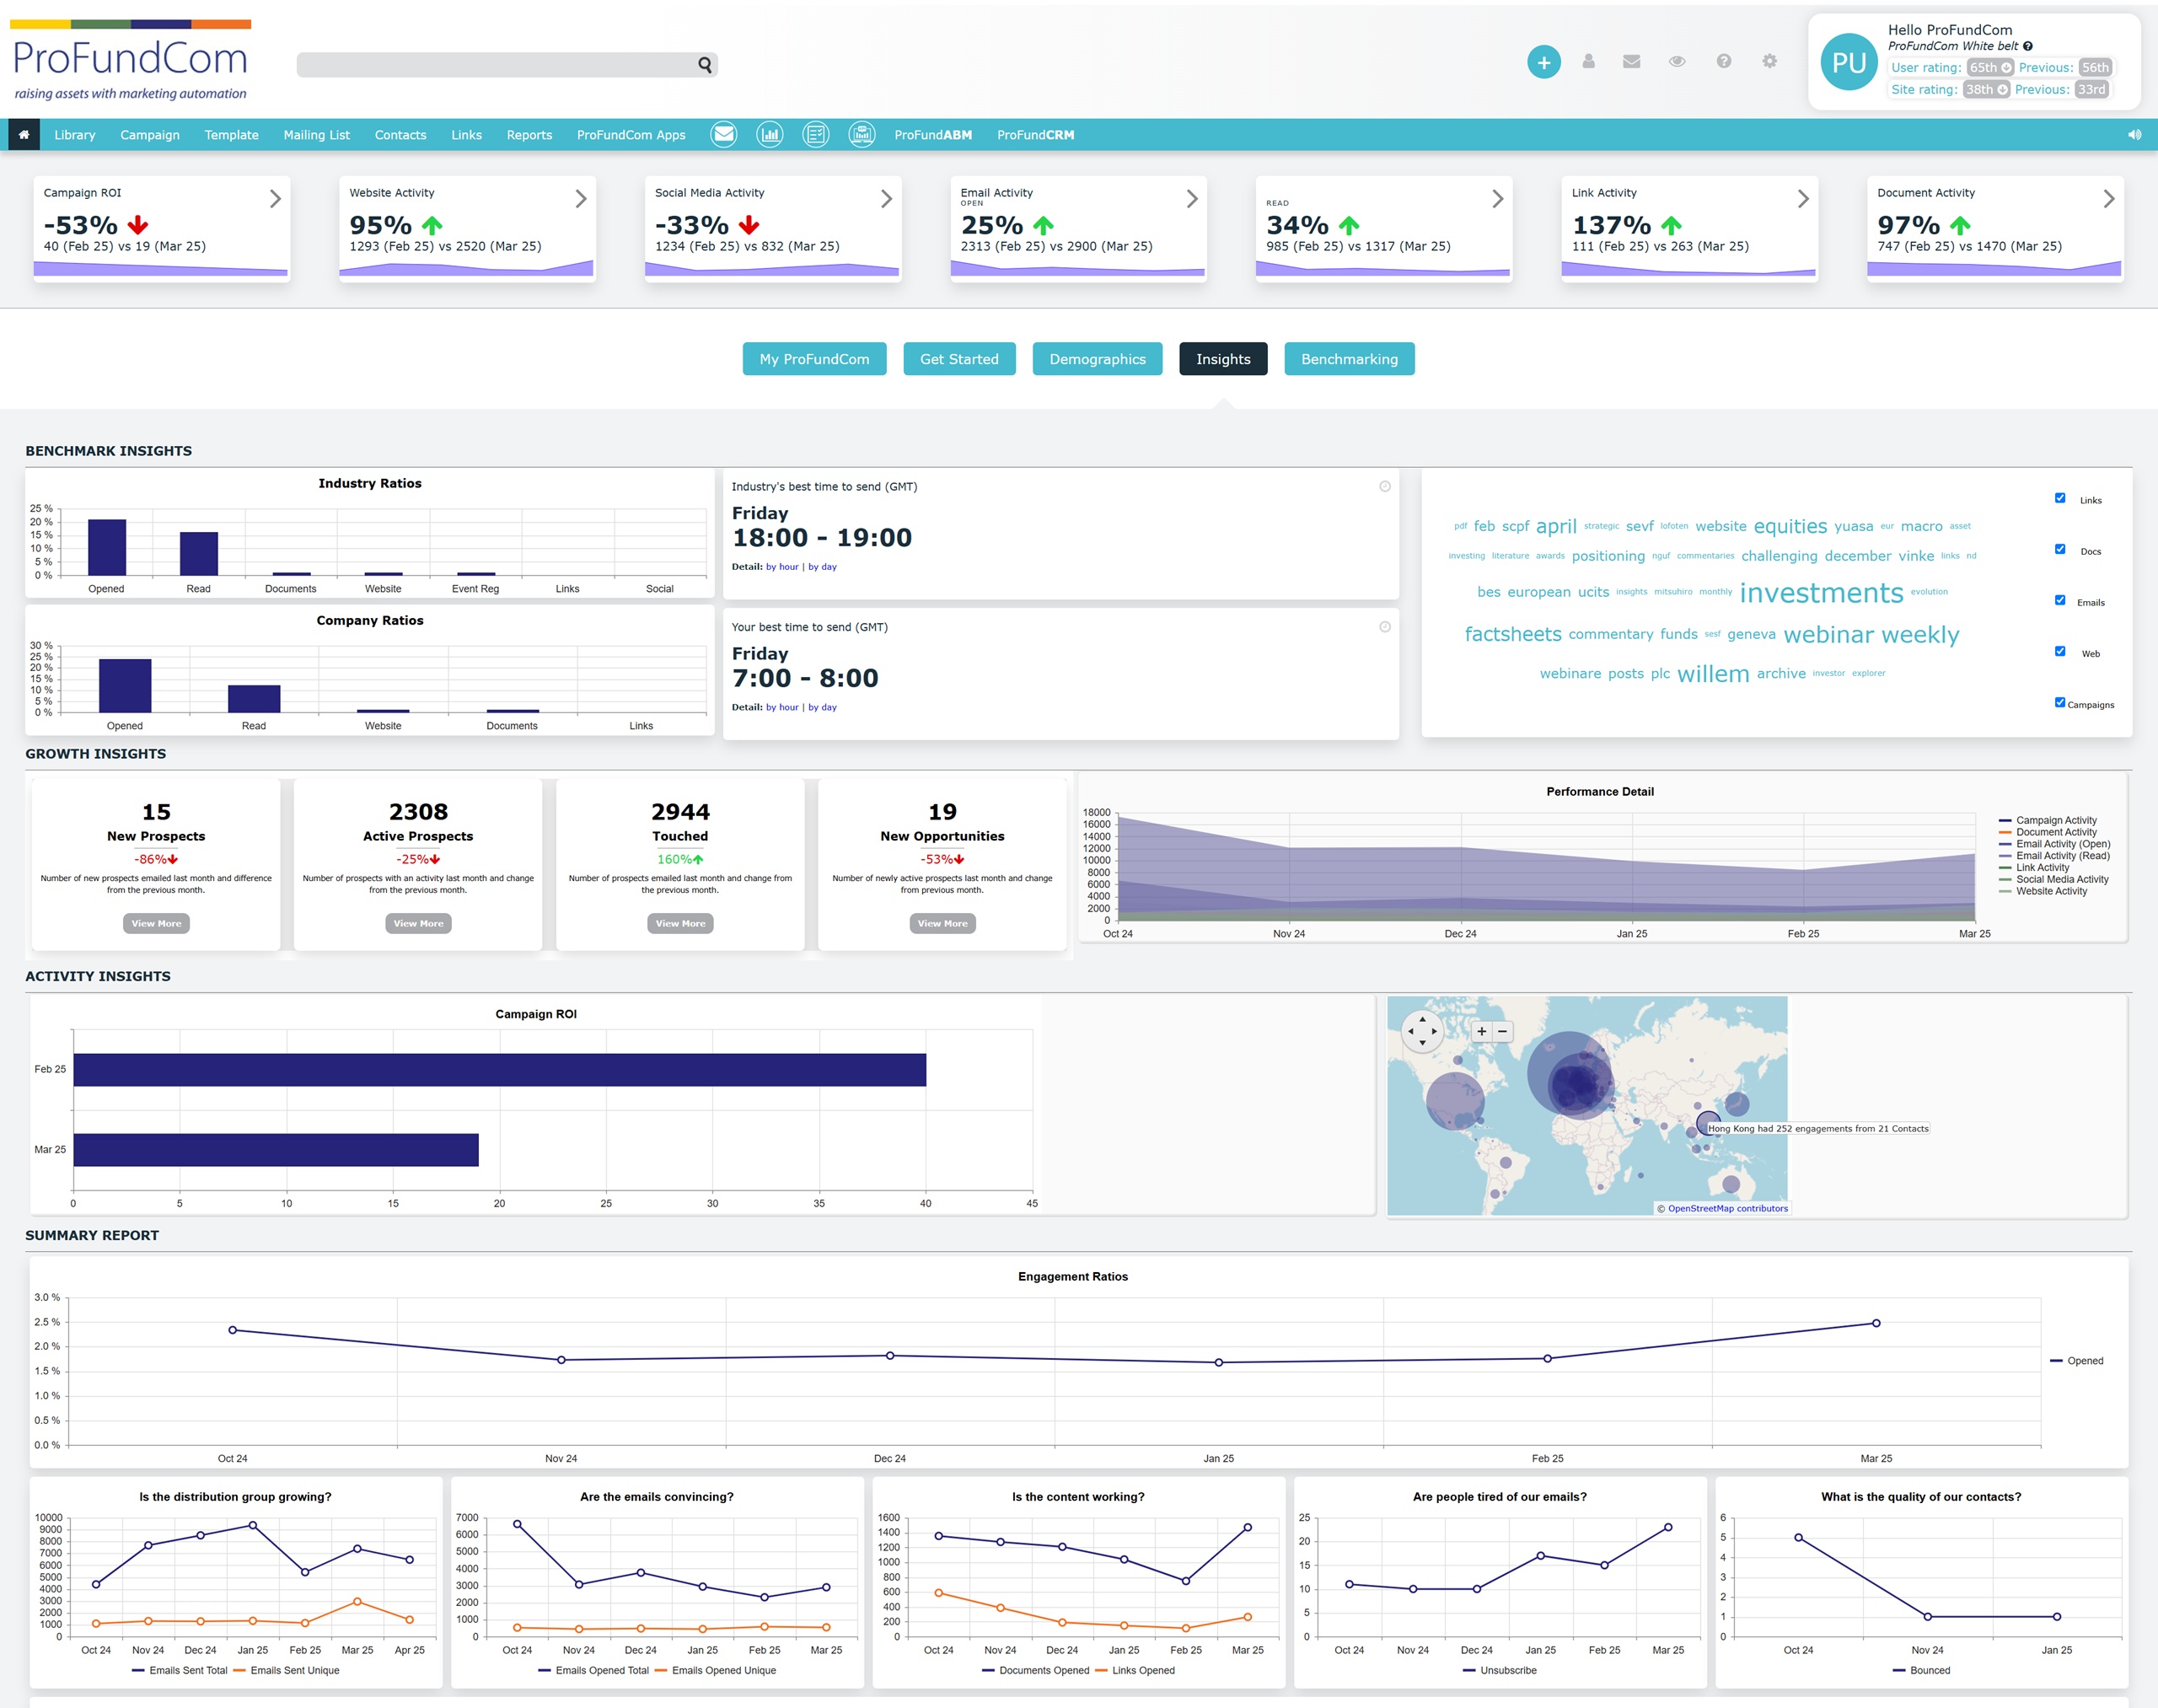Open the bar chart app icon in navbar
The height and width of the screenshot is (1708, 2158).
point(769,134)
